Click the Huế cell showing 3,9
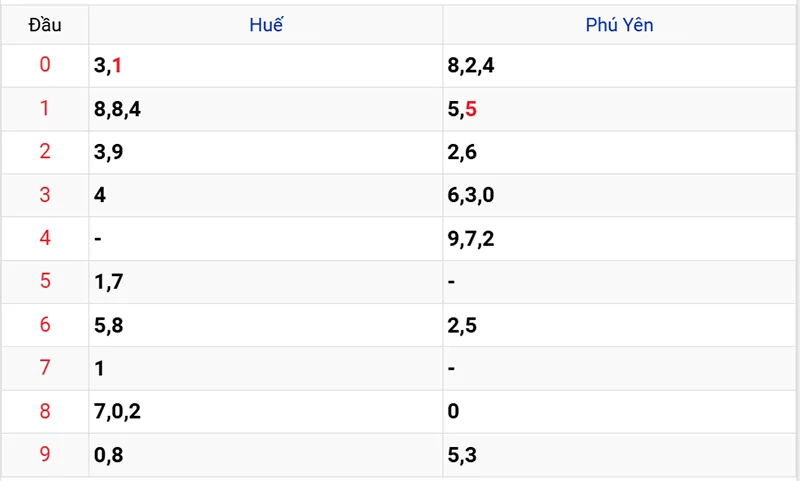This screenshot has height=481, width=800. click(108, 153)
